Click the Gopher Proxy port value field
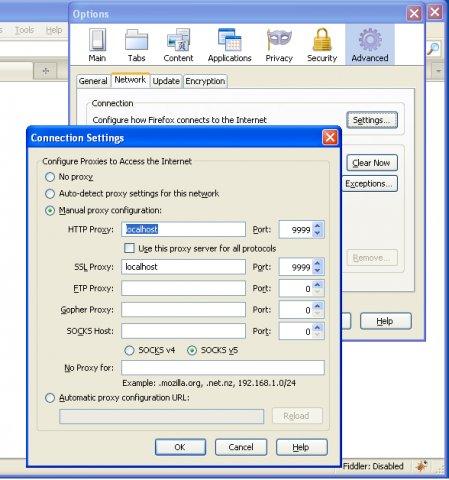The height and width of the screenshot is (480, 449). (x=296, y=309)
